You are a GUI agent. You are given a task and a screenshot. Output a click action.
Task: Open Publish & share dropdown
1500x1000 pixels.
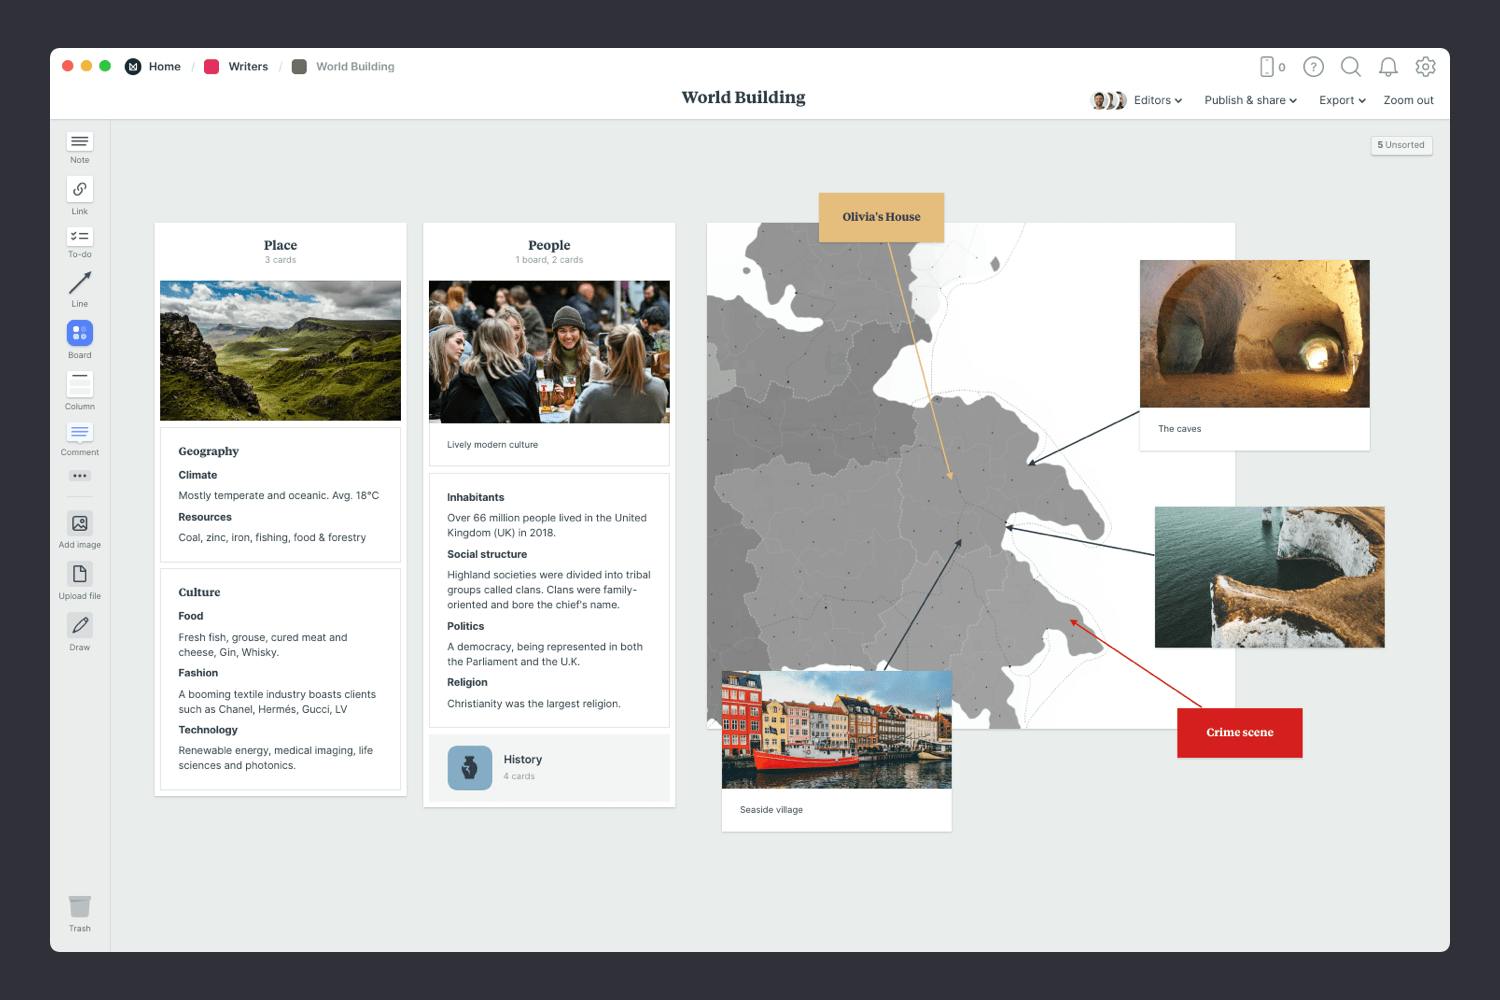1250,100
